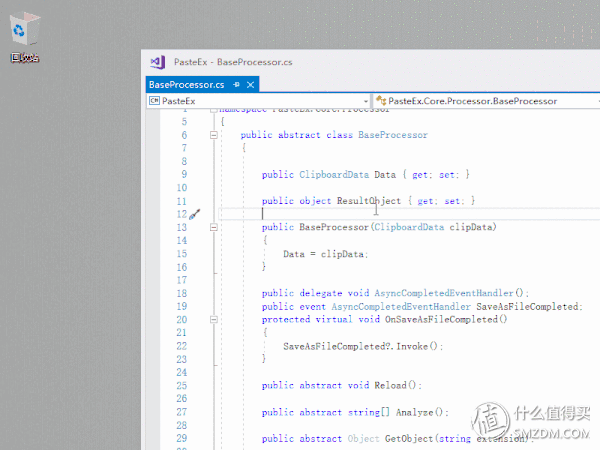
Task: Click the ResultObject property name
Action: (369, 201)
